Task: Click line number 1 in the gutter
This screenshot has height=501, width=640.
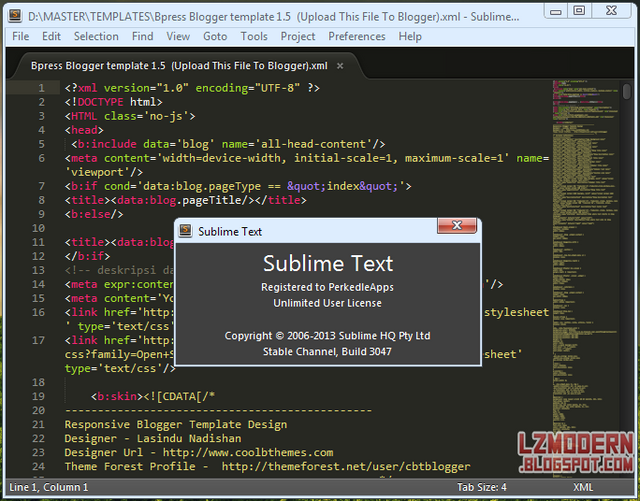Action: tap(41, 88)
